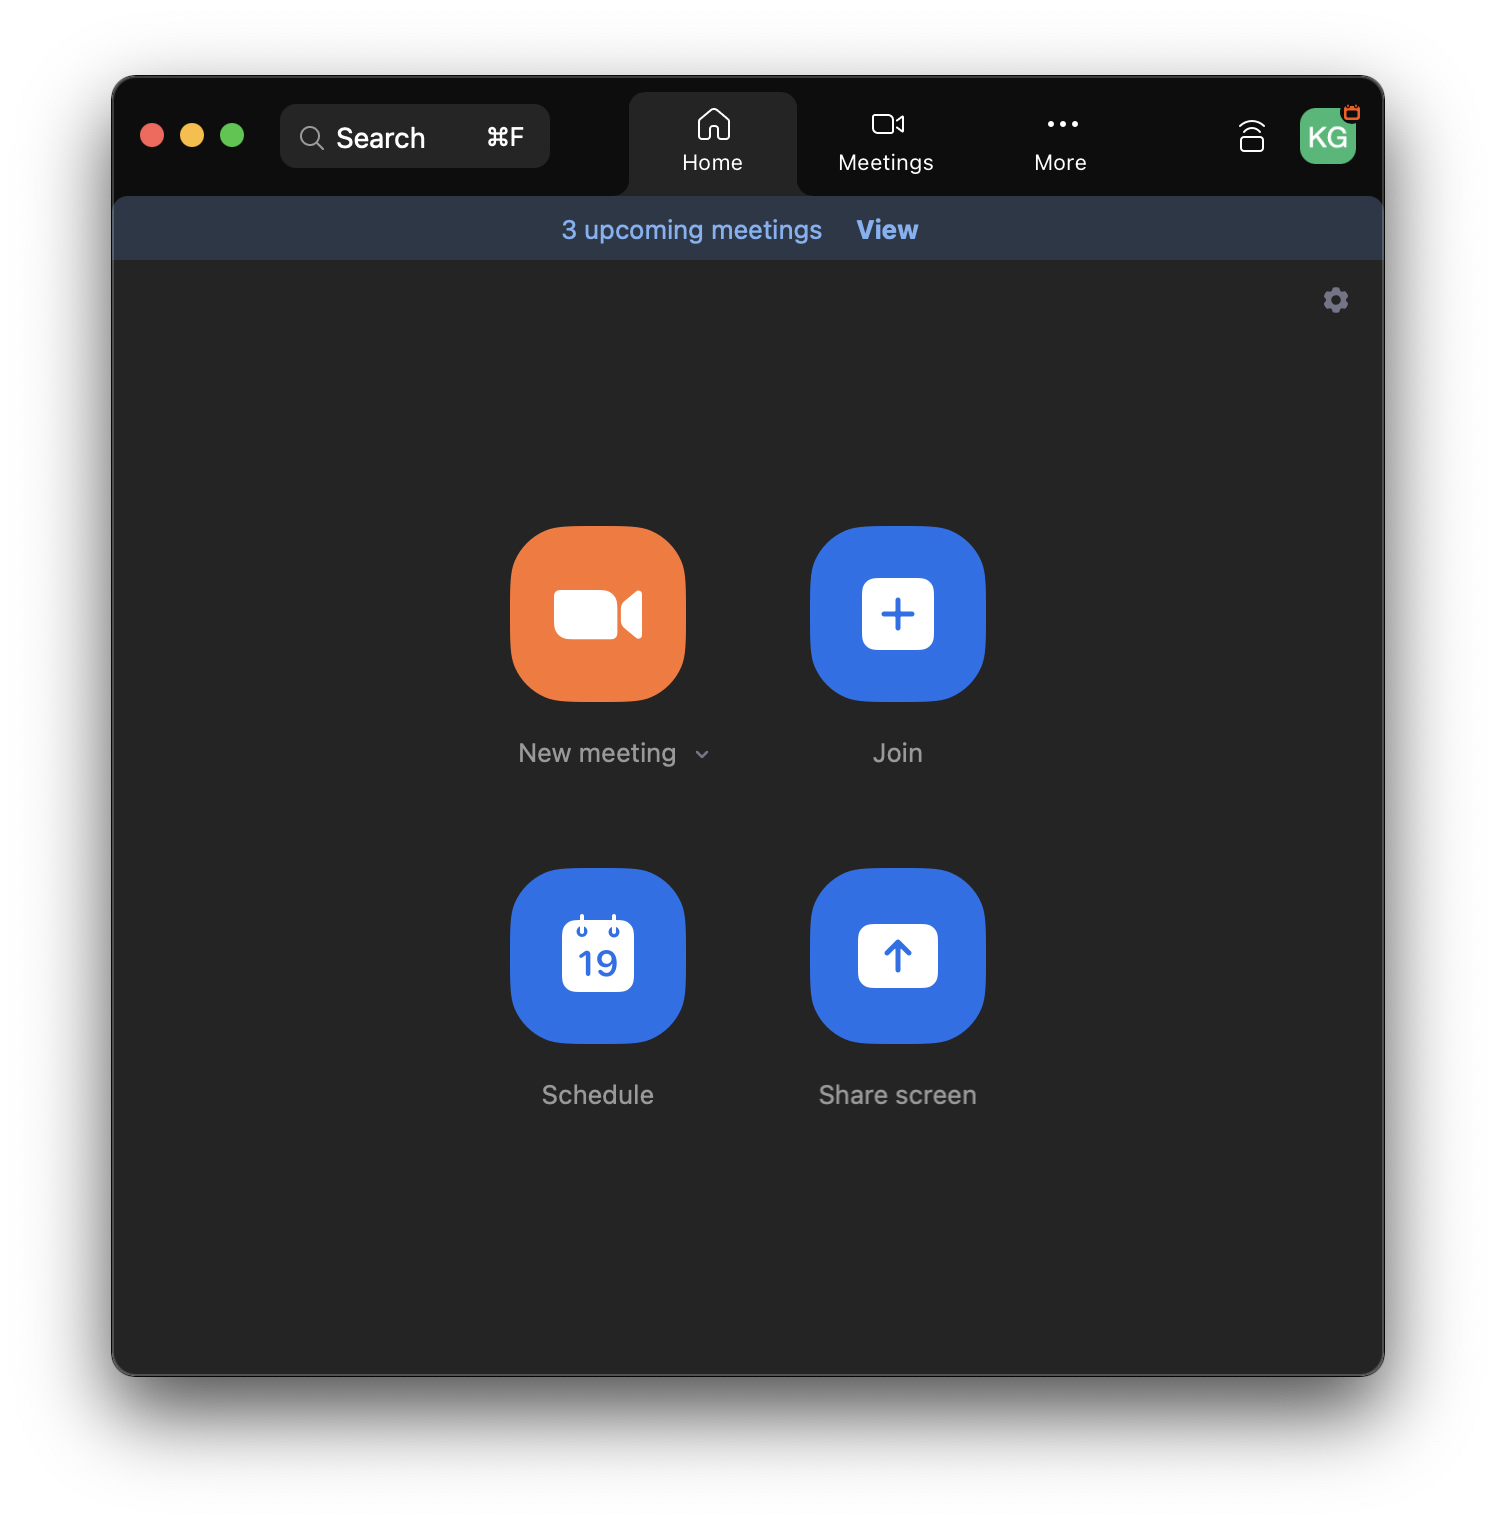Select the "3 upcoming meetings" banner text
This screenshot has width=1496, height=1524.
[x=691, y=230]
